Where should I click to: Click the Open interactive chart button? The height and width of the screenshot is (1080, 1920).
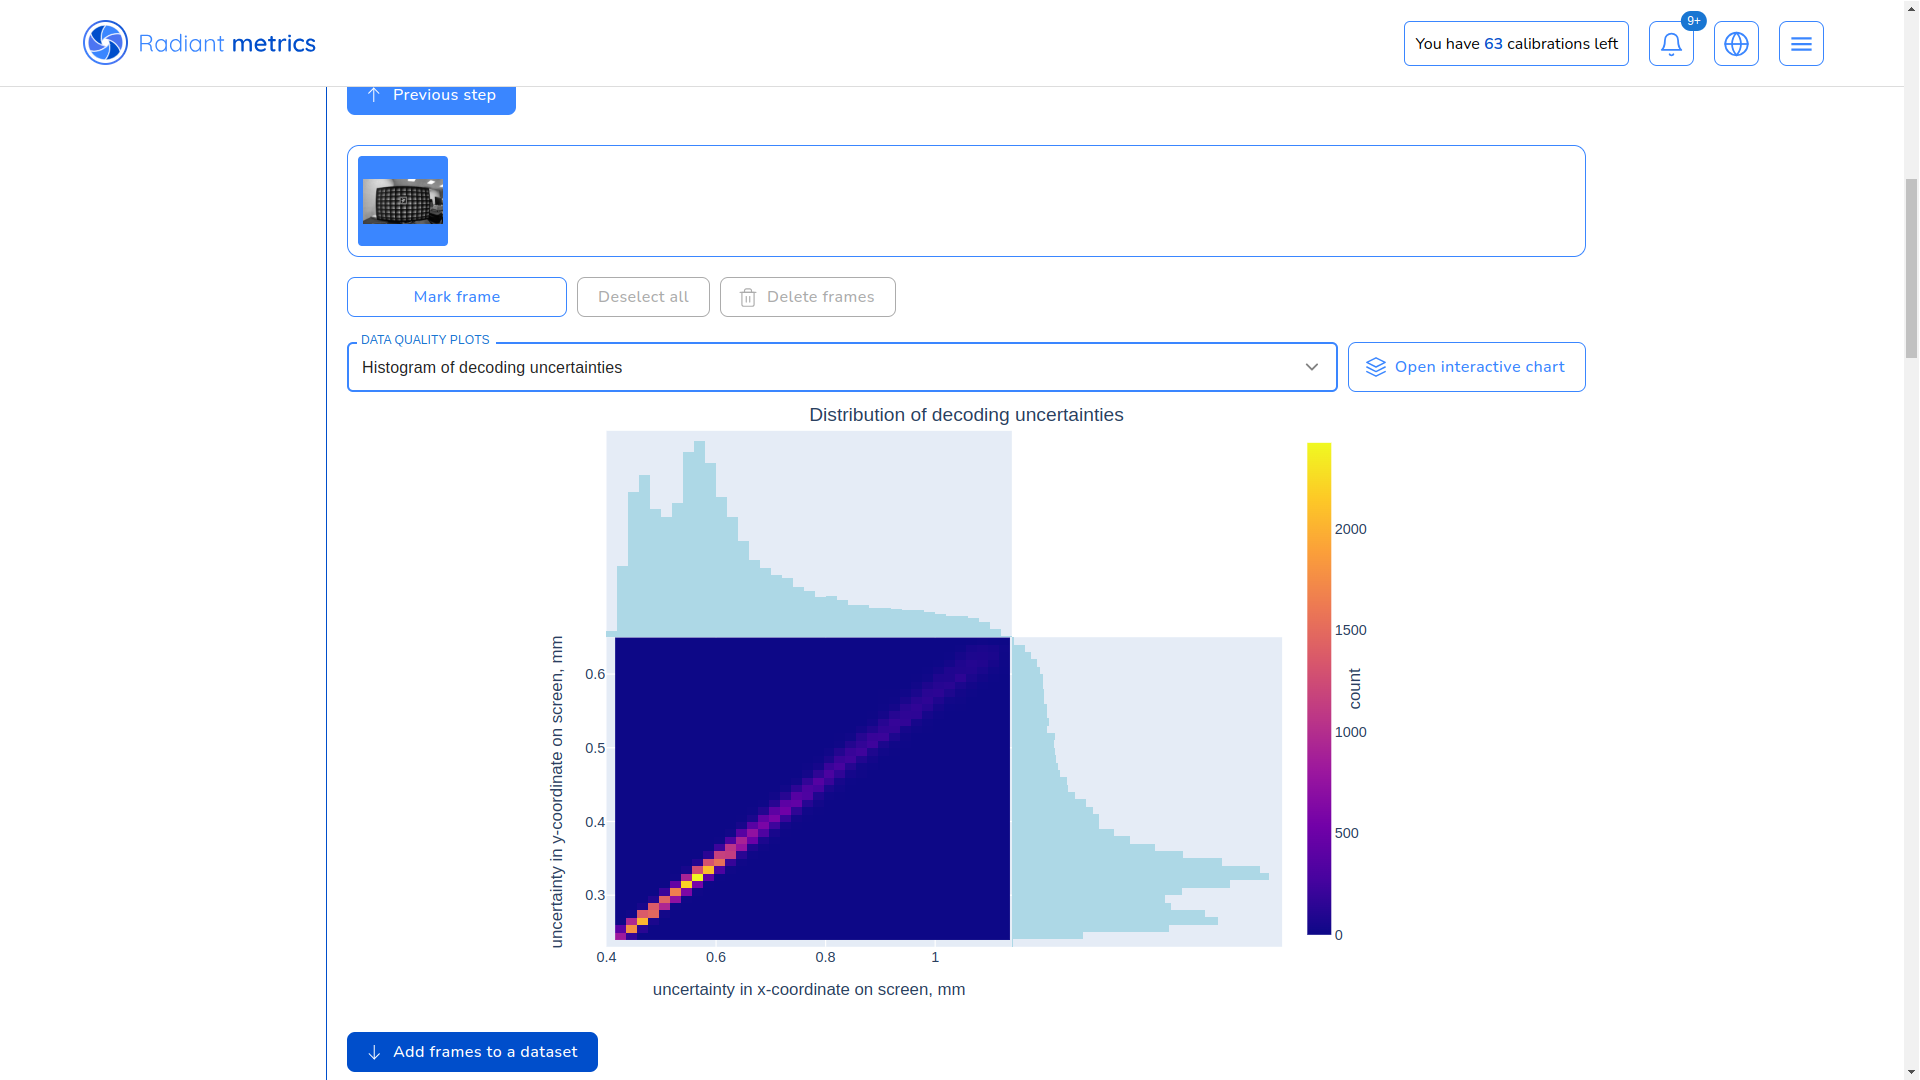tap(1466, 367)
